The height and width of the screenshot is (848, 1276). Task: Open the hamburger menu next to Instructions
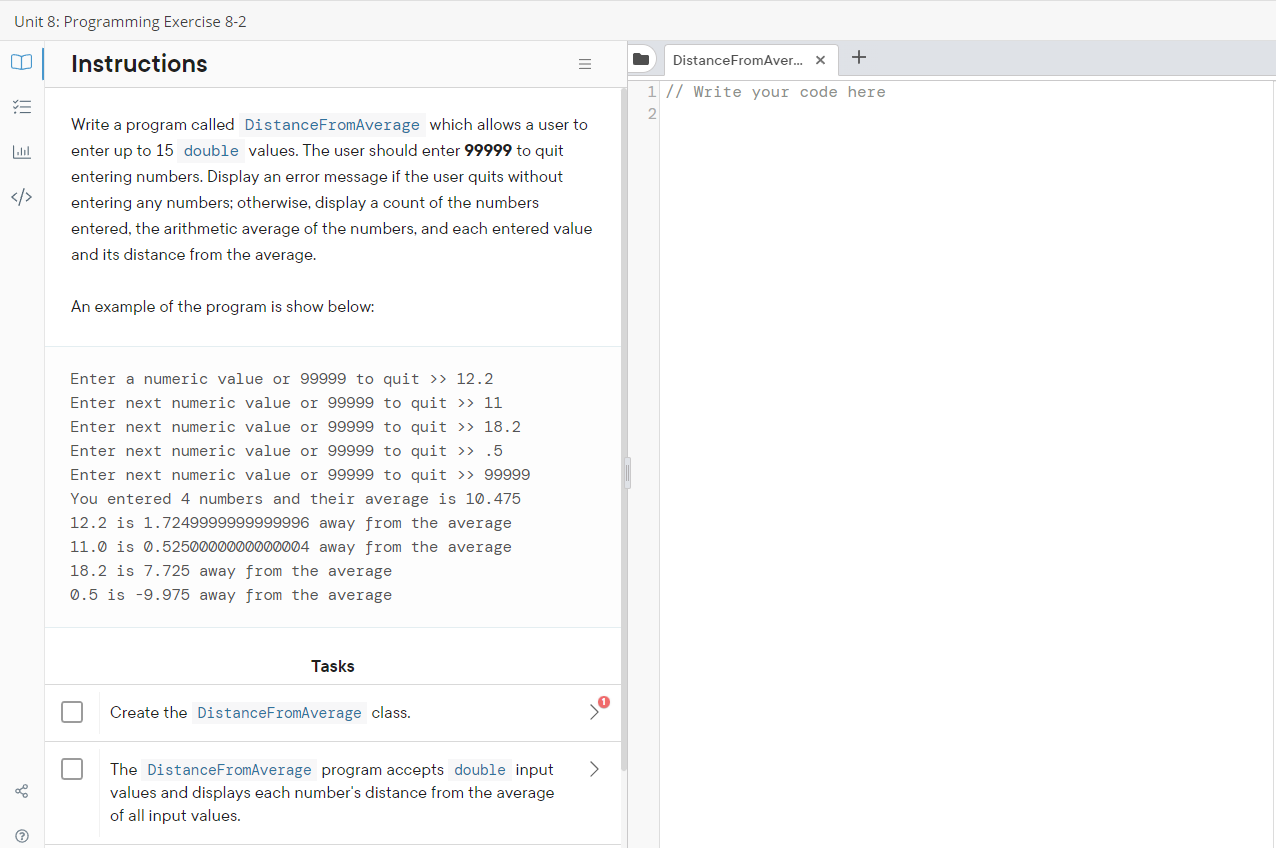pyautogui.click(x=584, y=64)
